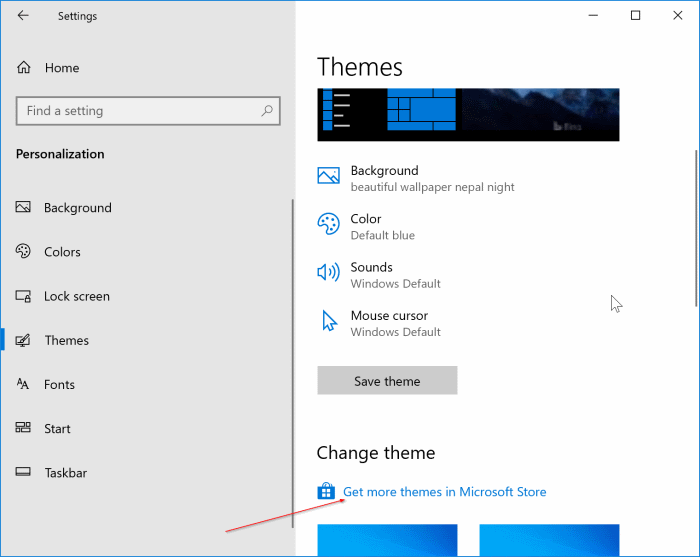Click the Start tiles icon in sidebar

[23, 428]
